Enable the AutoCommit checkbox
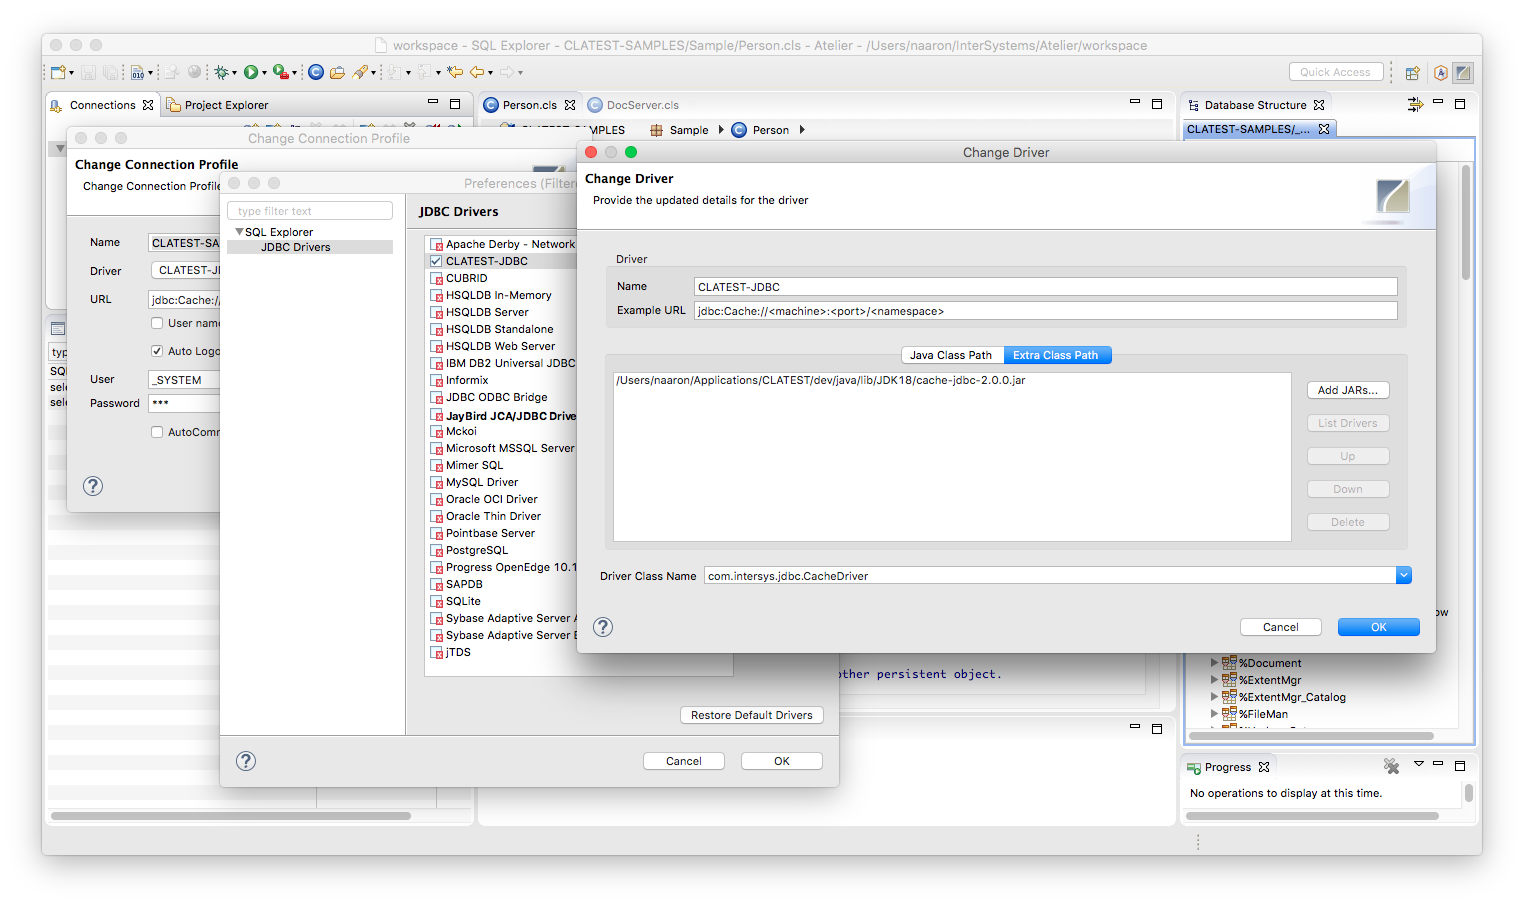Screen dimensions: 1524x905 pos(157,432)
